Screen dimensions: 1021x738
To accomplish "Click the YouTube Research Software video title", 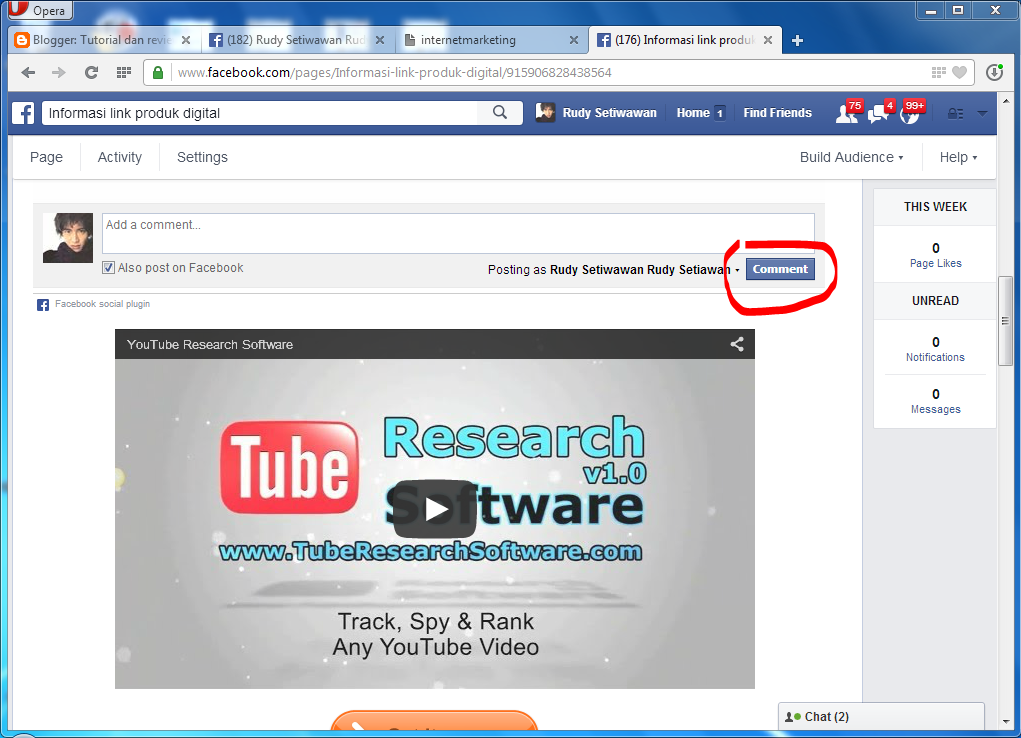I will 210,345.
